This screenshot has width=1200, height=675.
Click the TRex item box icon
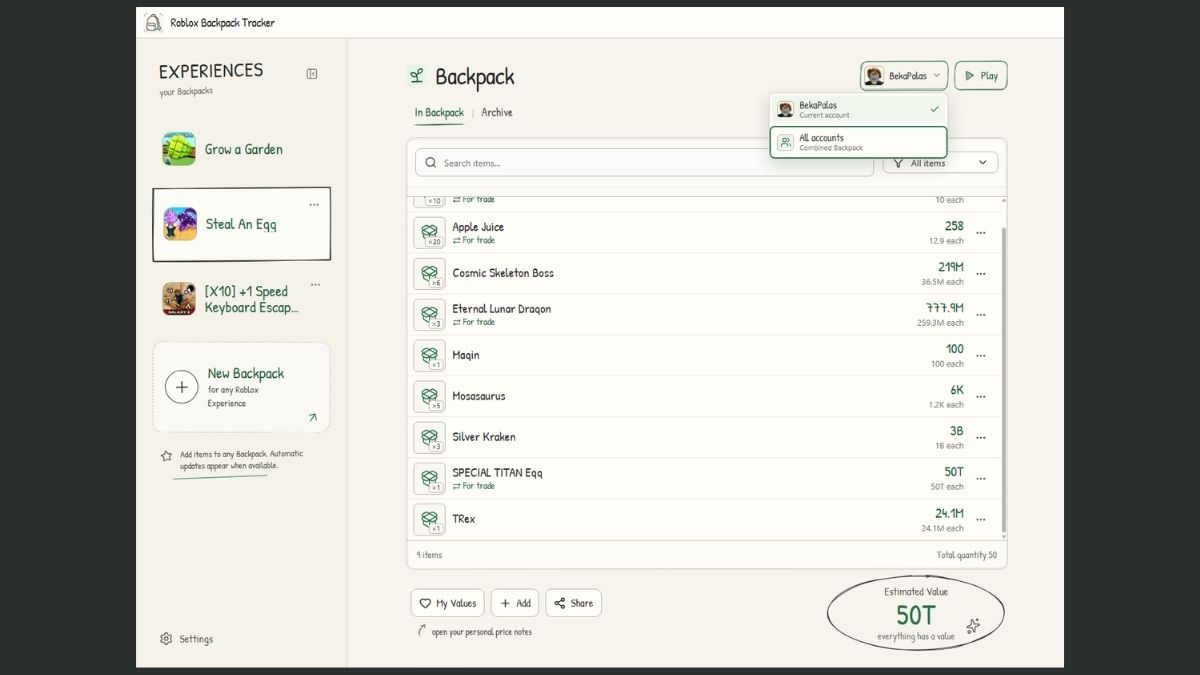pyautogui.click(x=430, y=520)
